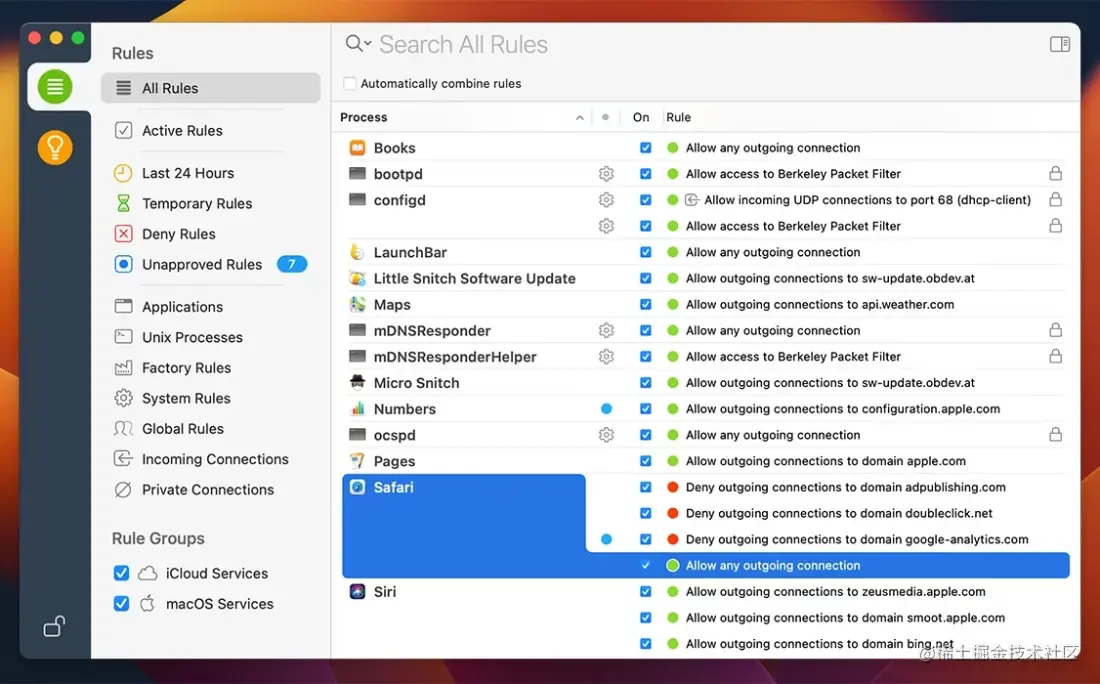Viewport: 1100px width, 684px height.
Task: Open the green Rules view icon
Action: tap(55, 87)
